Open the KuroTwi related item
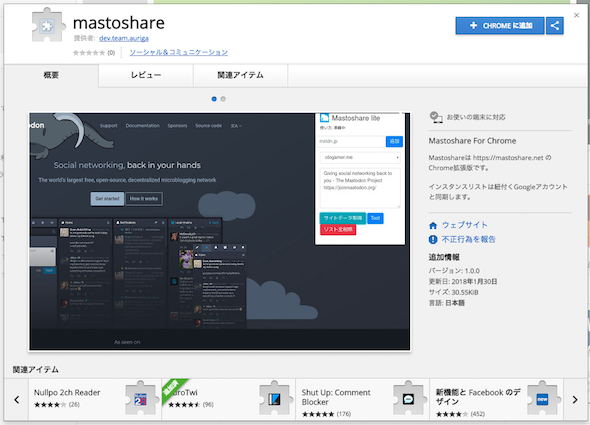Screen dimensions: 590x425 228,399
